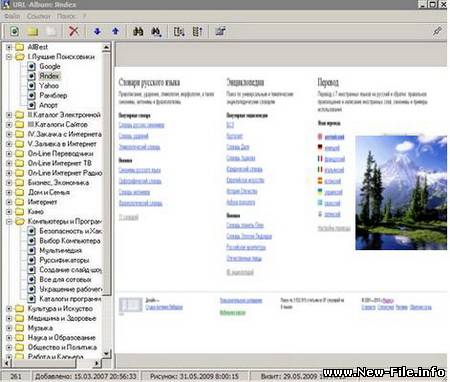
Task: Expand the Бизнес, Экономика folder
Action: (x=9, y=183)
